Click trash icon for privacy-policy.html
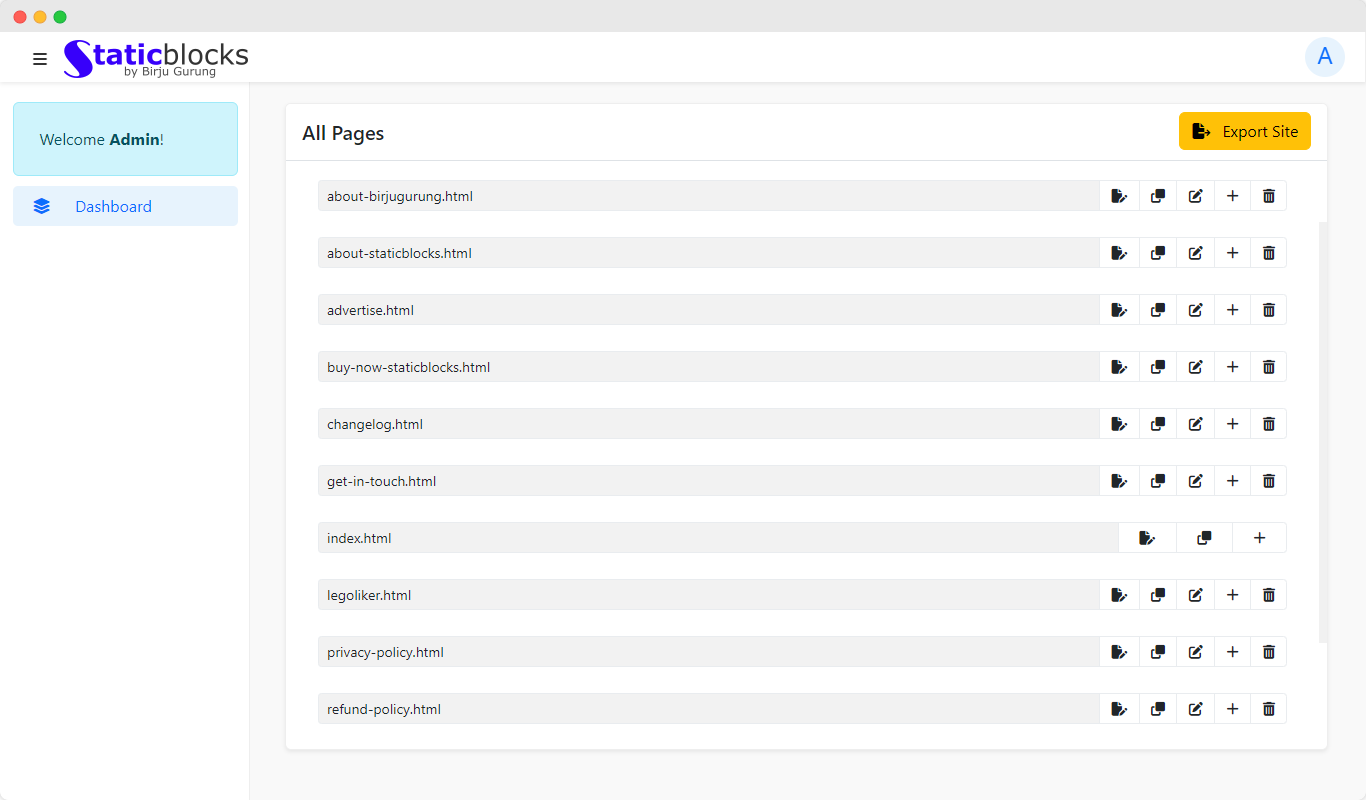 pyautogui.click(x=1269, y=652)
